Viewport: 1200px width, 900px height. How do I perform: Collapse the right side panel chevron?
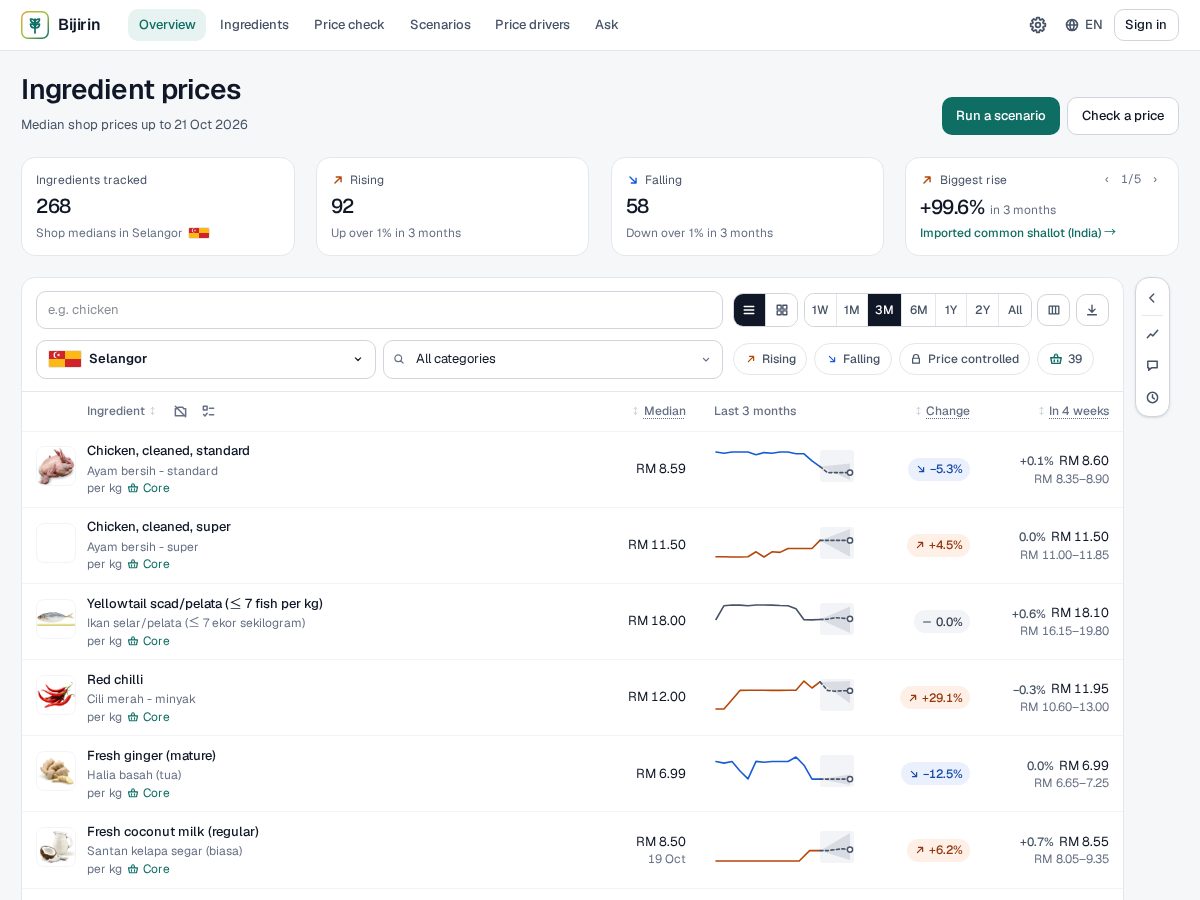point(1152,298)
